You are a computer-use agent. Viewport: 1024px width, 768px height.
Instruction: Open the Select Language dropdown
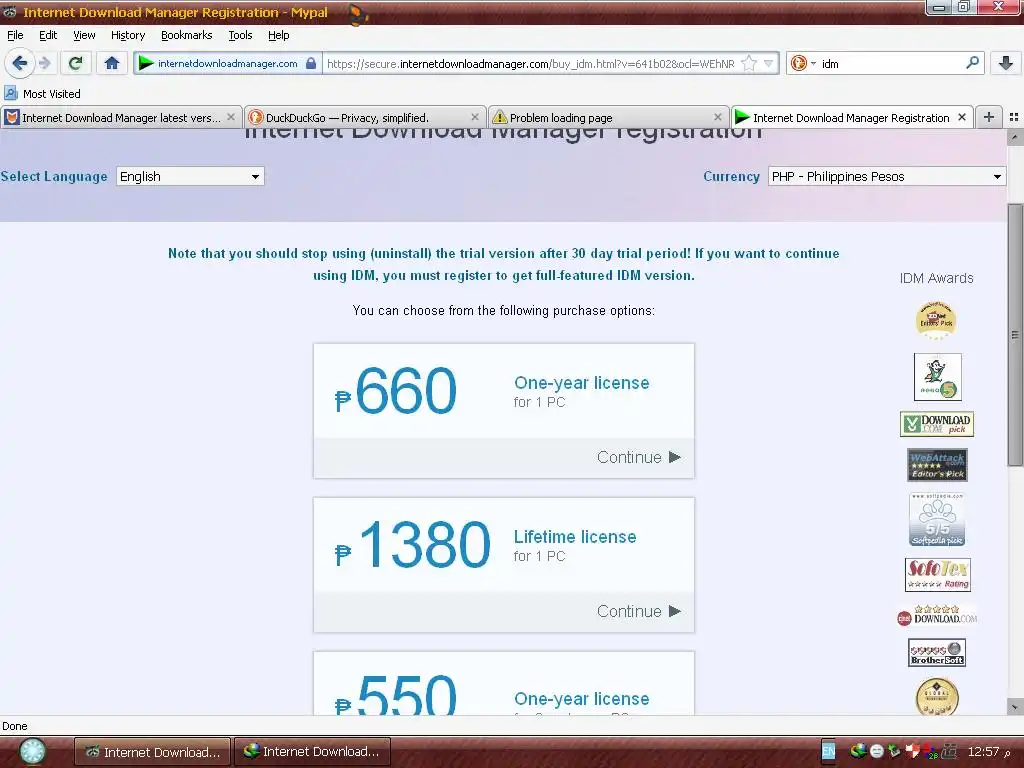click(190, 176)
